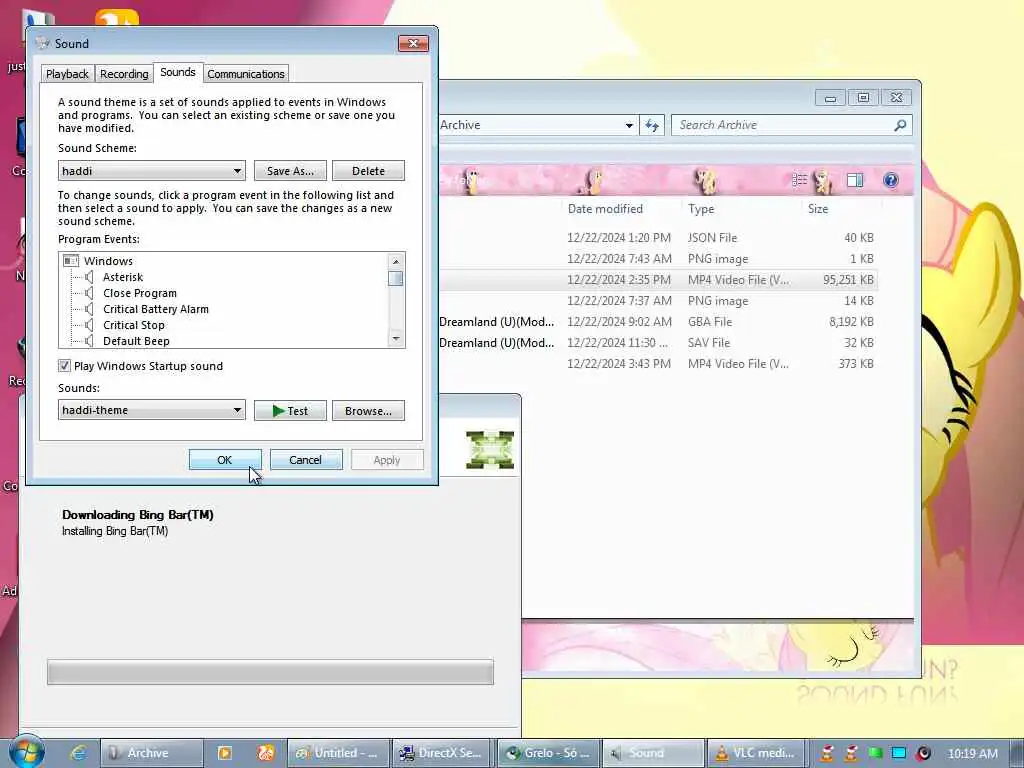The image size is (1024, 768).
Task: Confirm Sound dialog with OK
Action: pyautogui.click(x=225, y=460)
